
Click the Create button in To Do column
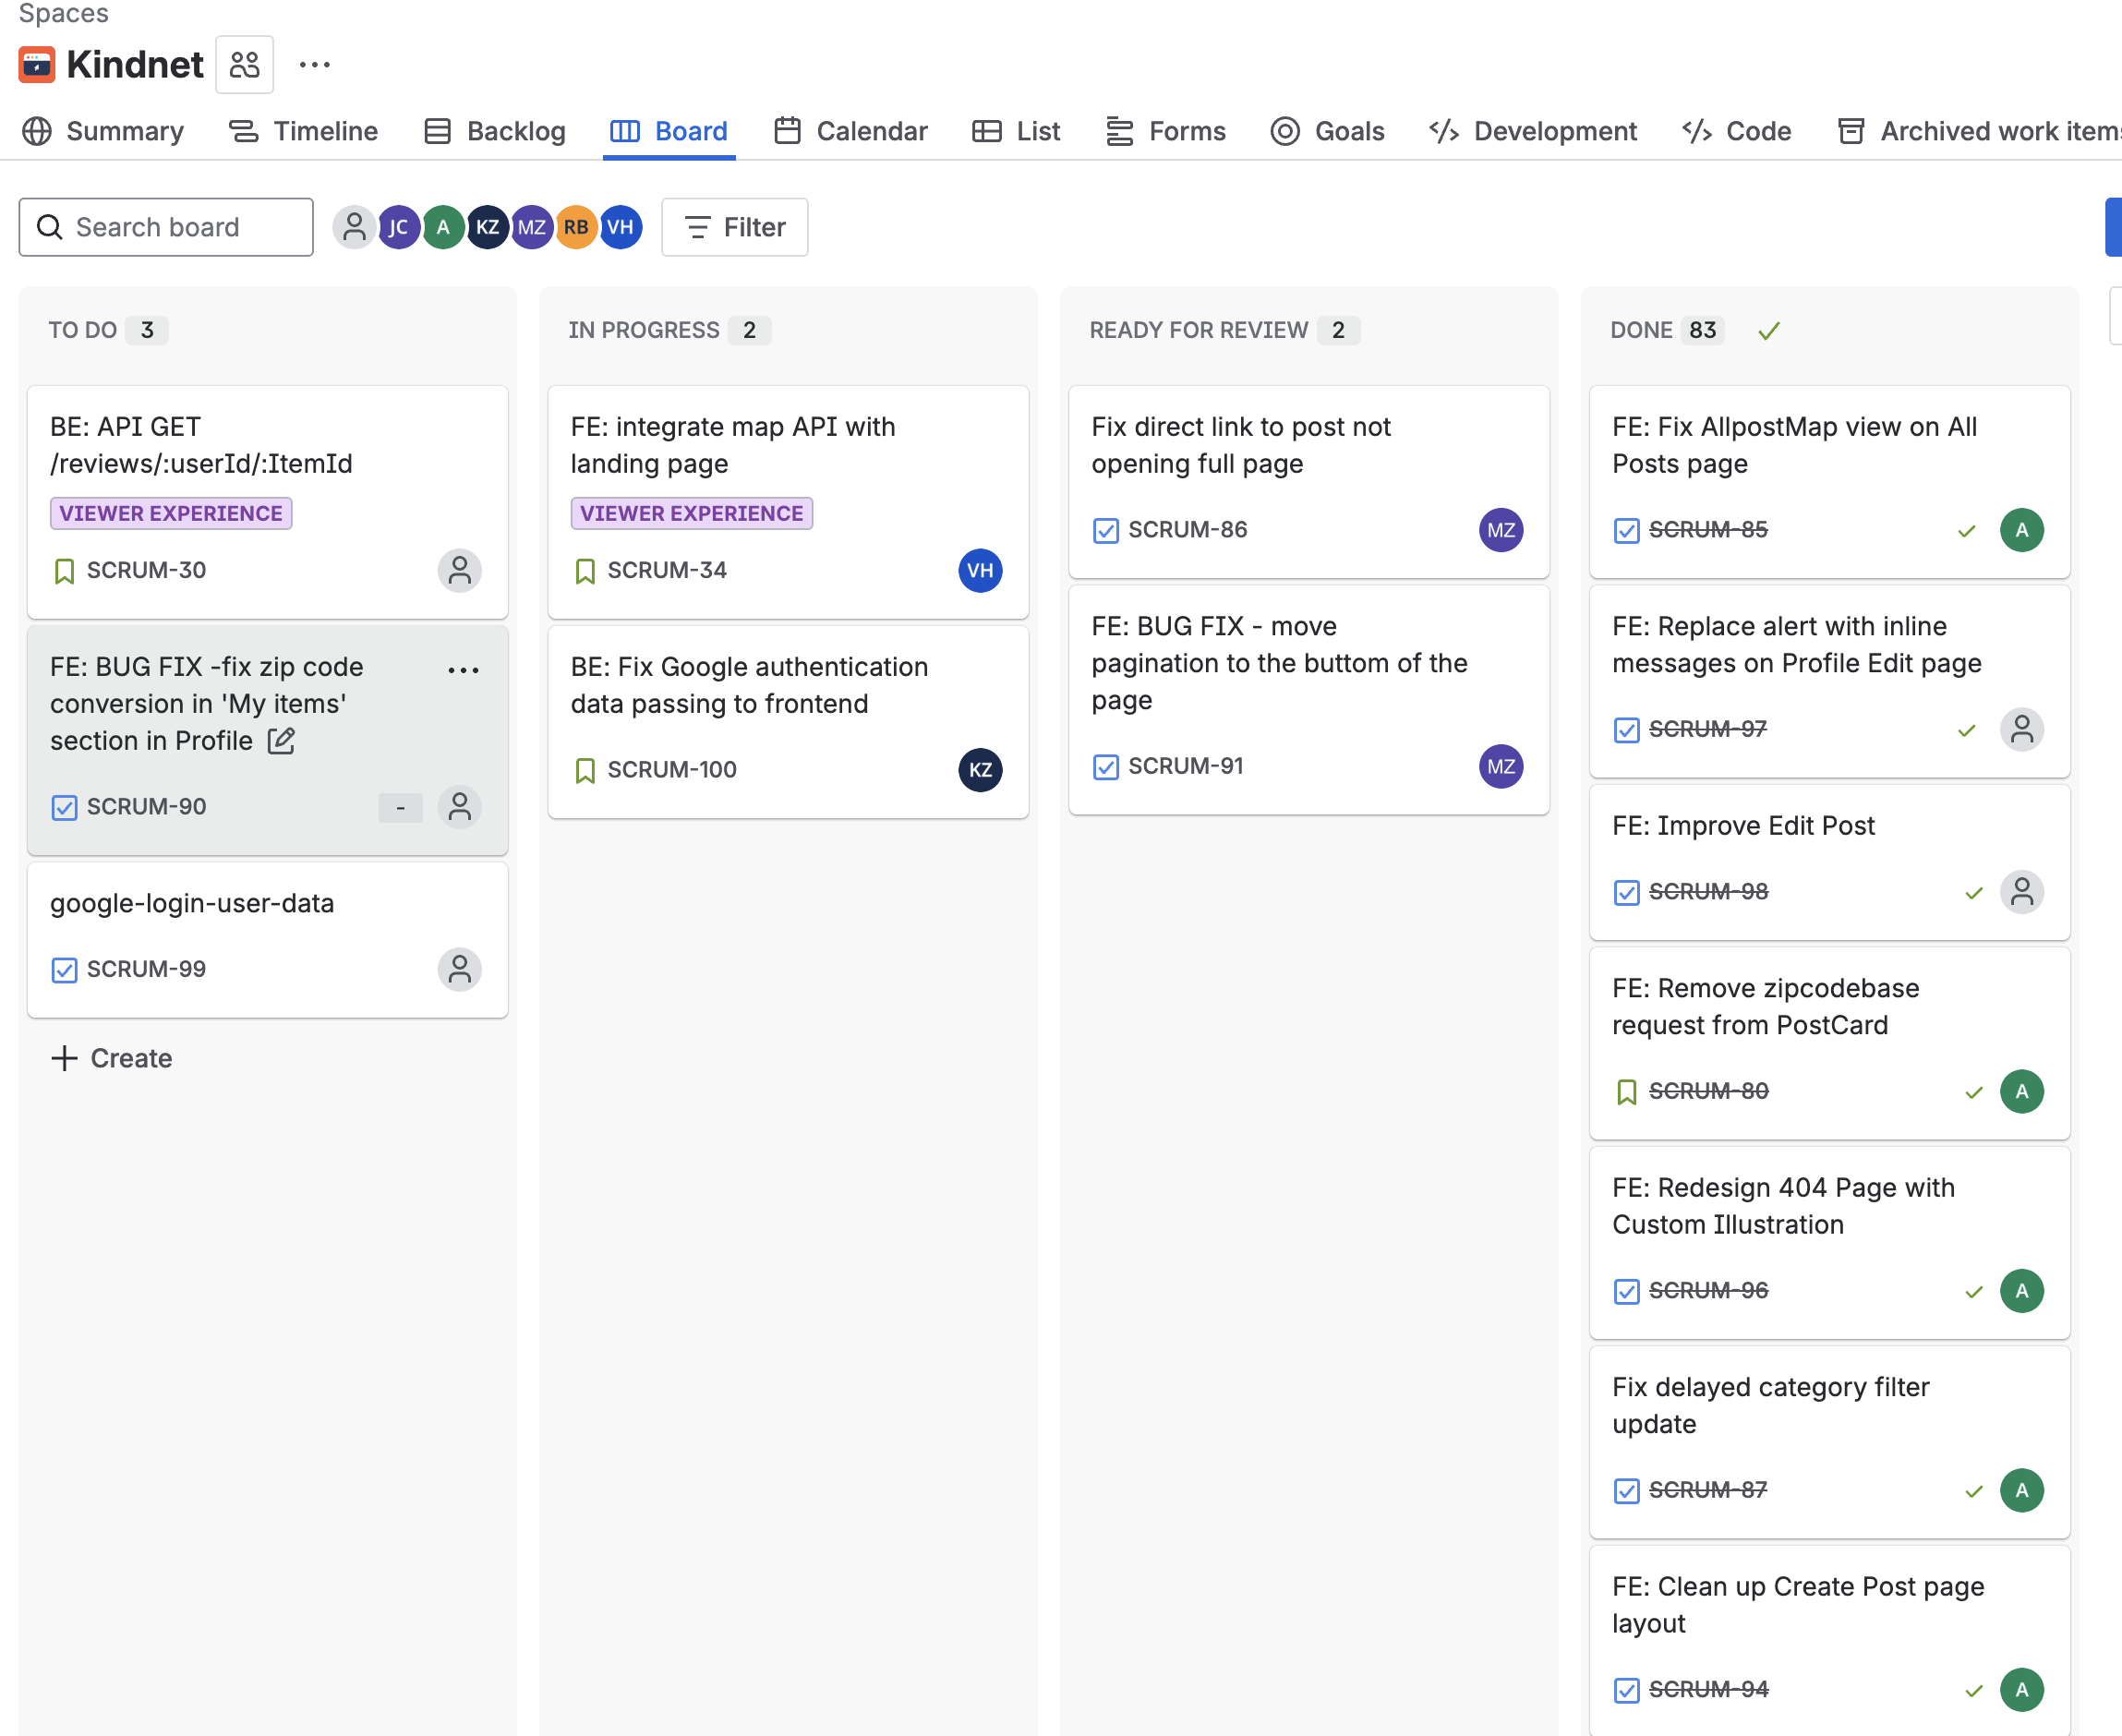pyautogui.click(x=111, y=1057)
